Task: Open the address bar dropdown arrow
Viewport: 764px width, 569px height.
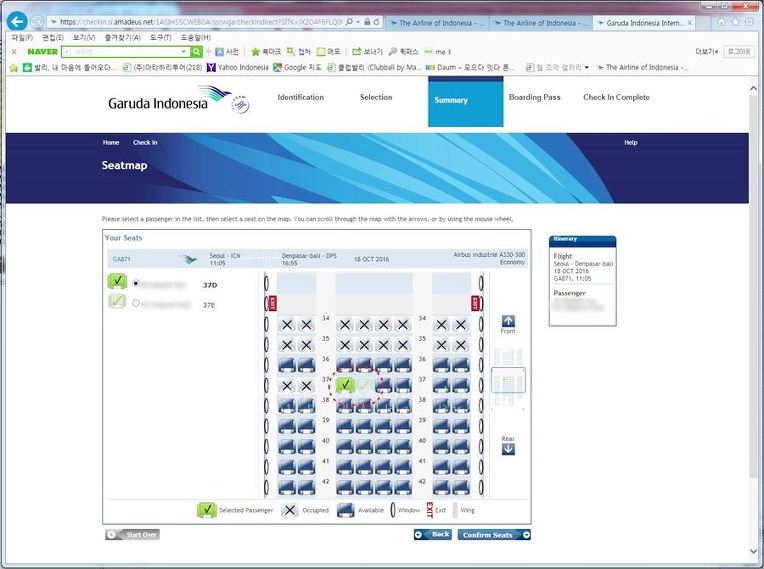Action: (x=358, y=22)
